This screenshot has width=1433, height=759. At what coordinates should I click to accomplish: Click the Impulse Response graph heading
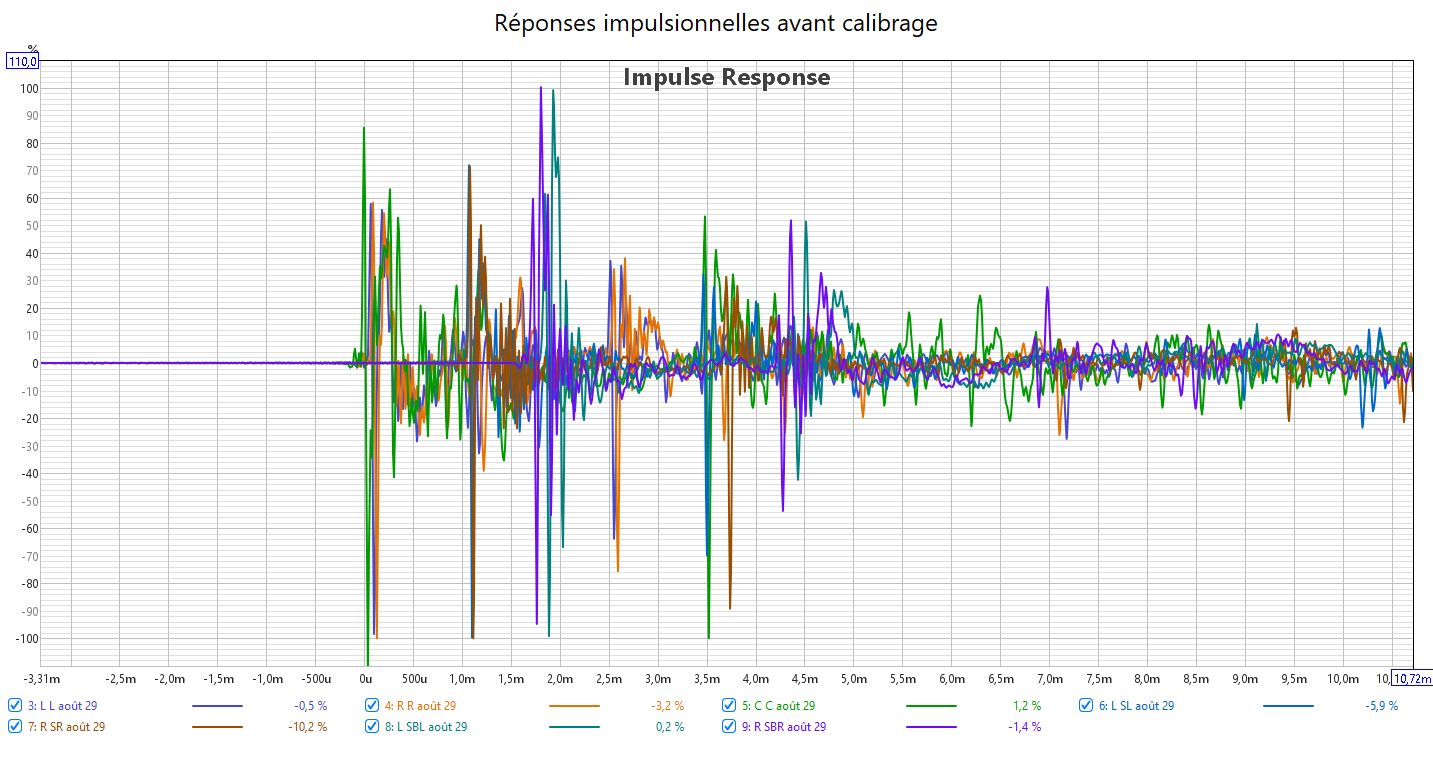point(726,77)
